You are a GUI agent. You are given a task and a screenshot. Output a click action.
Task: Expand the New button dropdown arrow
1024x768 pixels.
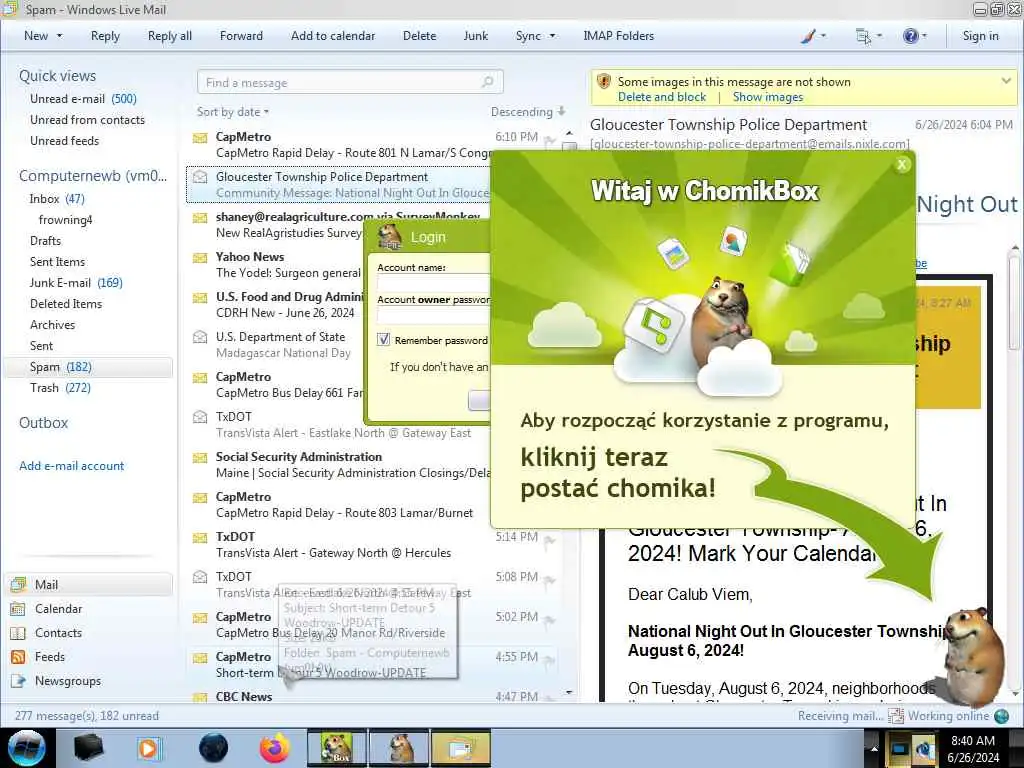coord(59,36)
